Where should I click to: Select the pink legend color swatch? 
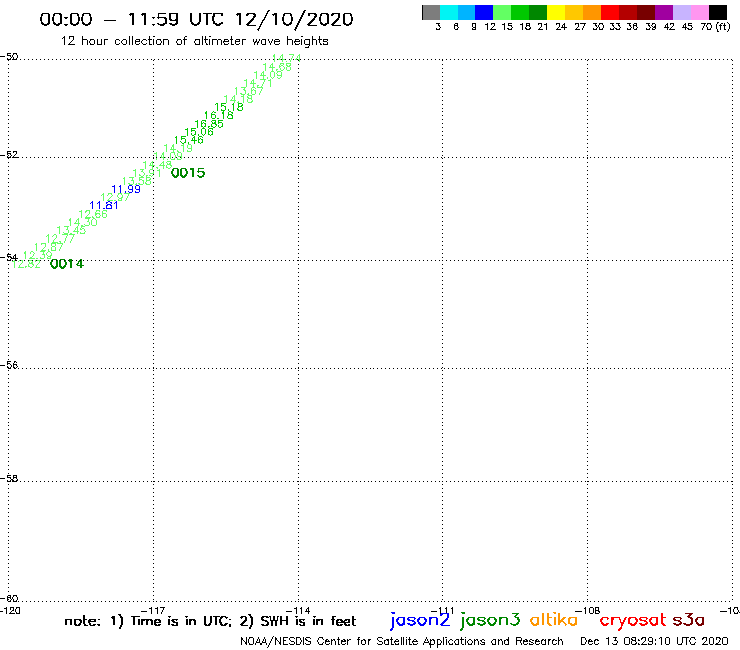tap(699, 12)
